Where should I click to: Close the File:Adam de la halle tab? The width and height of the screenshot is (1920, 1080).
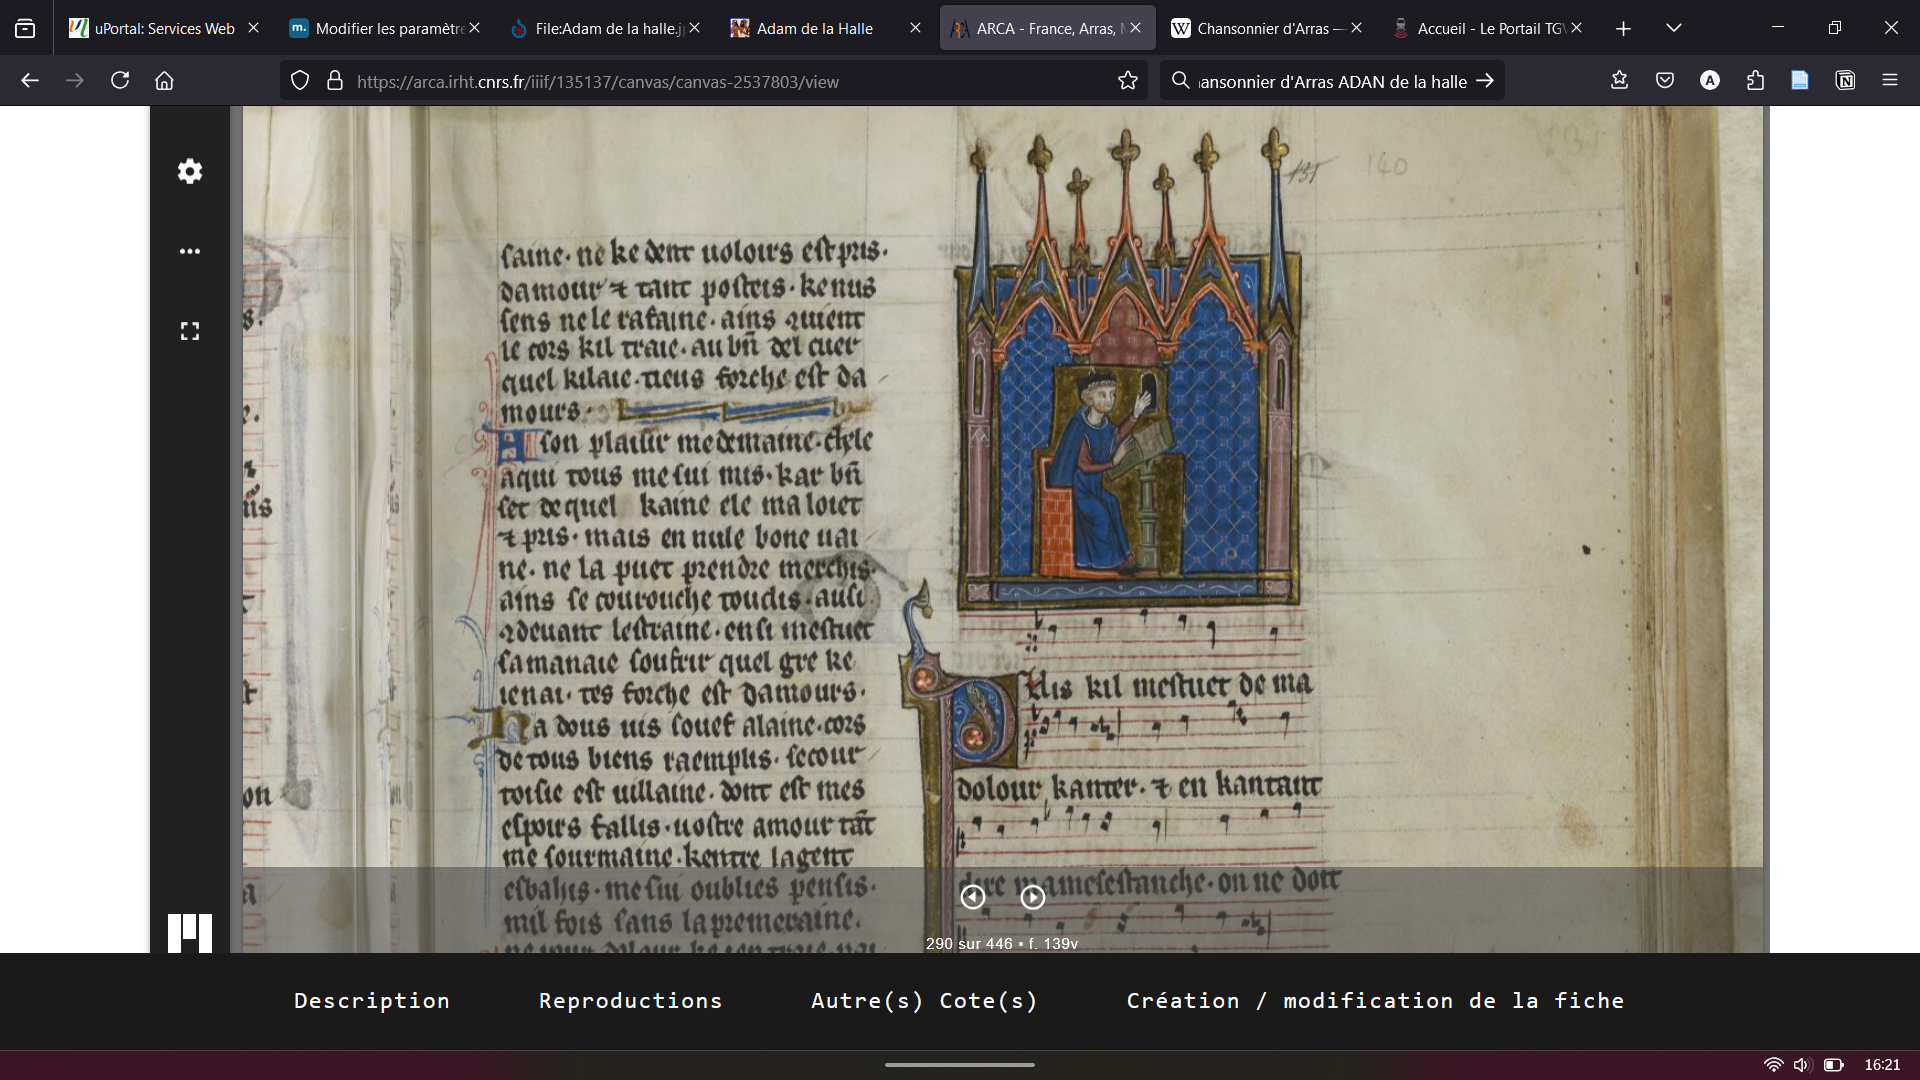[x=694, y=28]
